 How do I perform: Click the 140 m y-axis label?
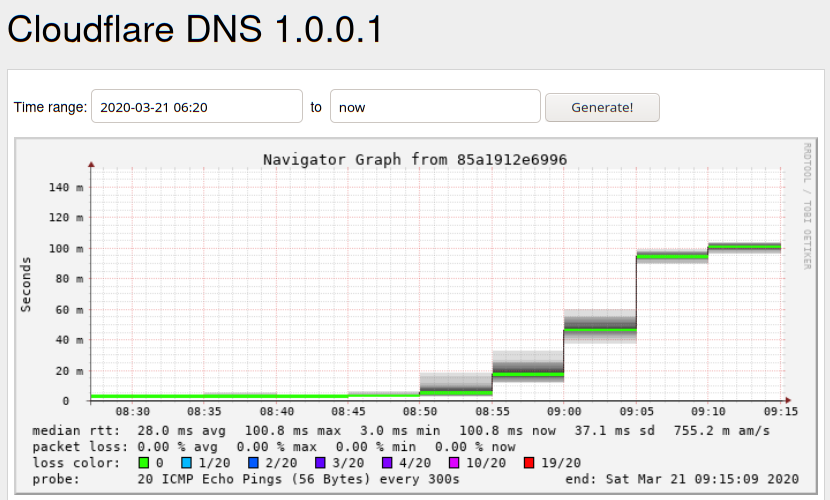tap(66, 187)
